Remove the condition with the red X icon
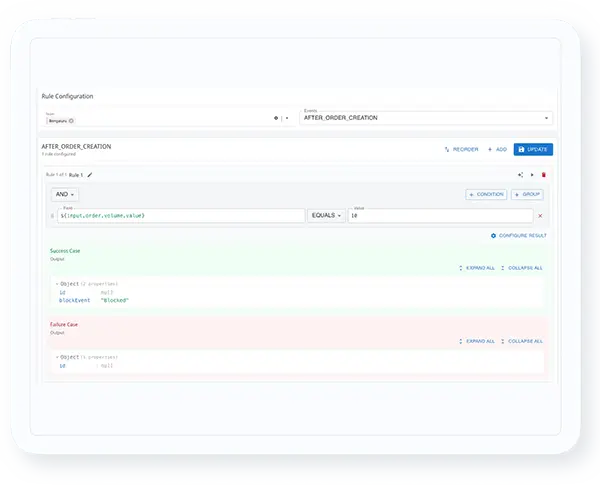The height and width of the screenshot is (485, 600). [540, 216]
